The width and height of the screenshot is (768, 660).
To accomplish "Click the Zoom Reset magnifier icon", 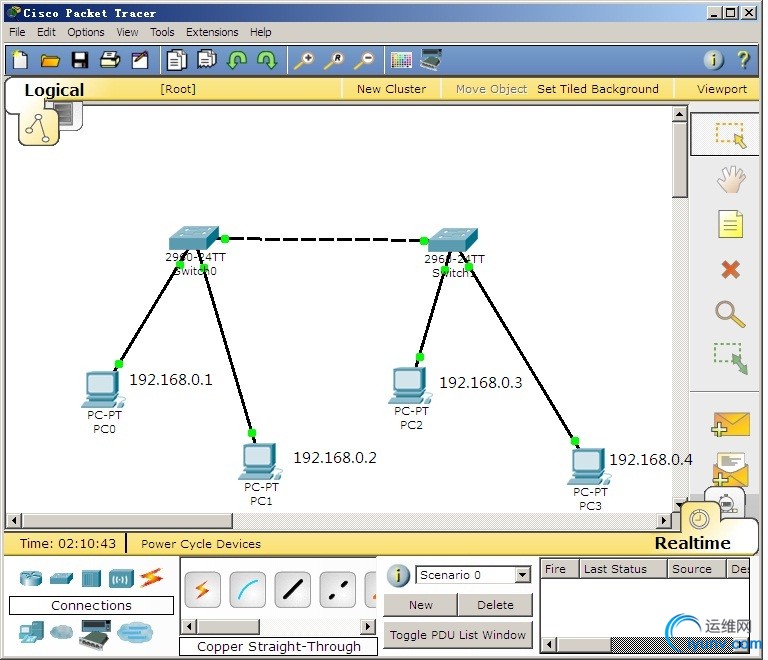I will (x=335, y=61).
